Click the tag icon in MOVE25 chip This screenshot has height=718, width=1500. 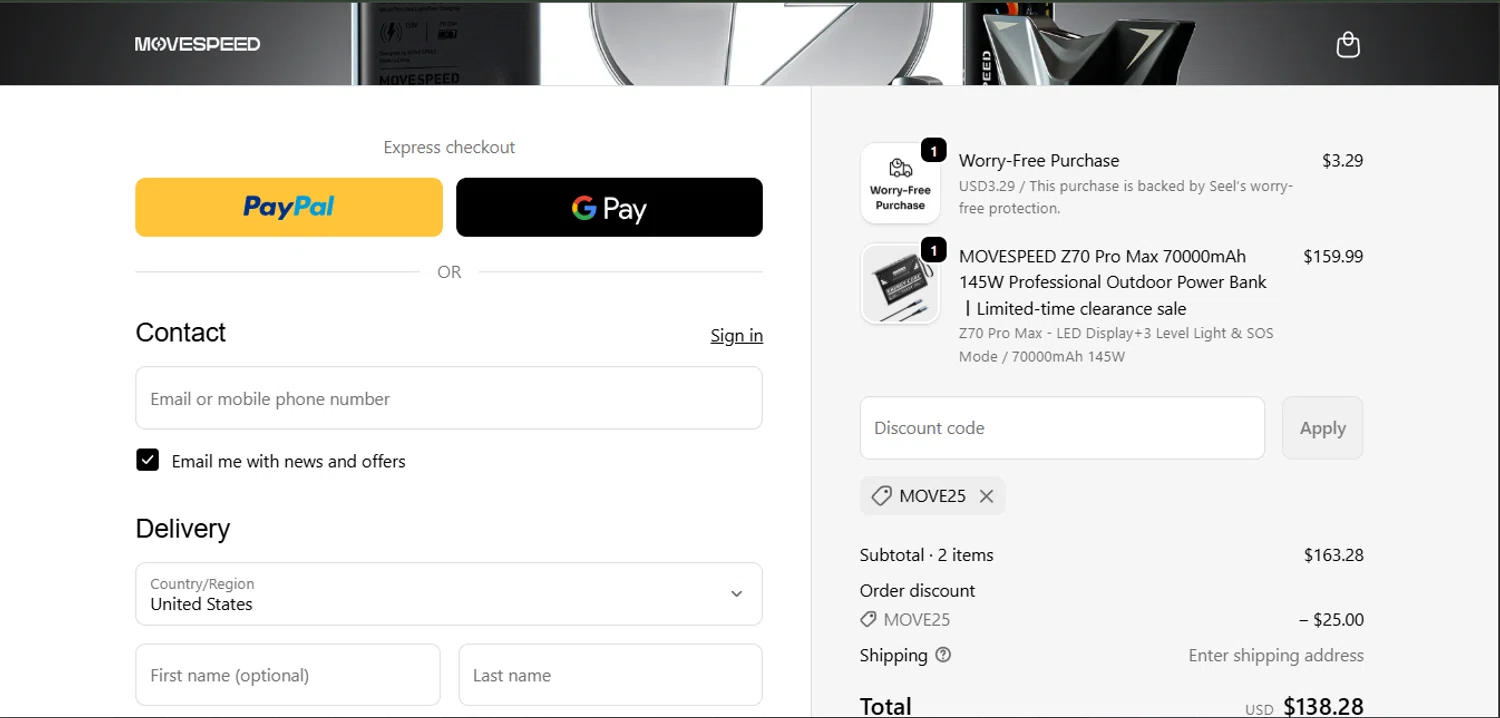[x=881, y=496]
